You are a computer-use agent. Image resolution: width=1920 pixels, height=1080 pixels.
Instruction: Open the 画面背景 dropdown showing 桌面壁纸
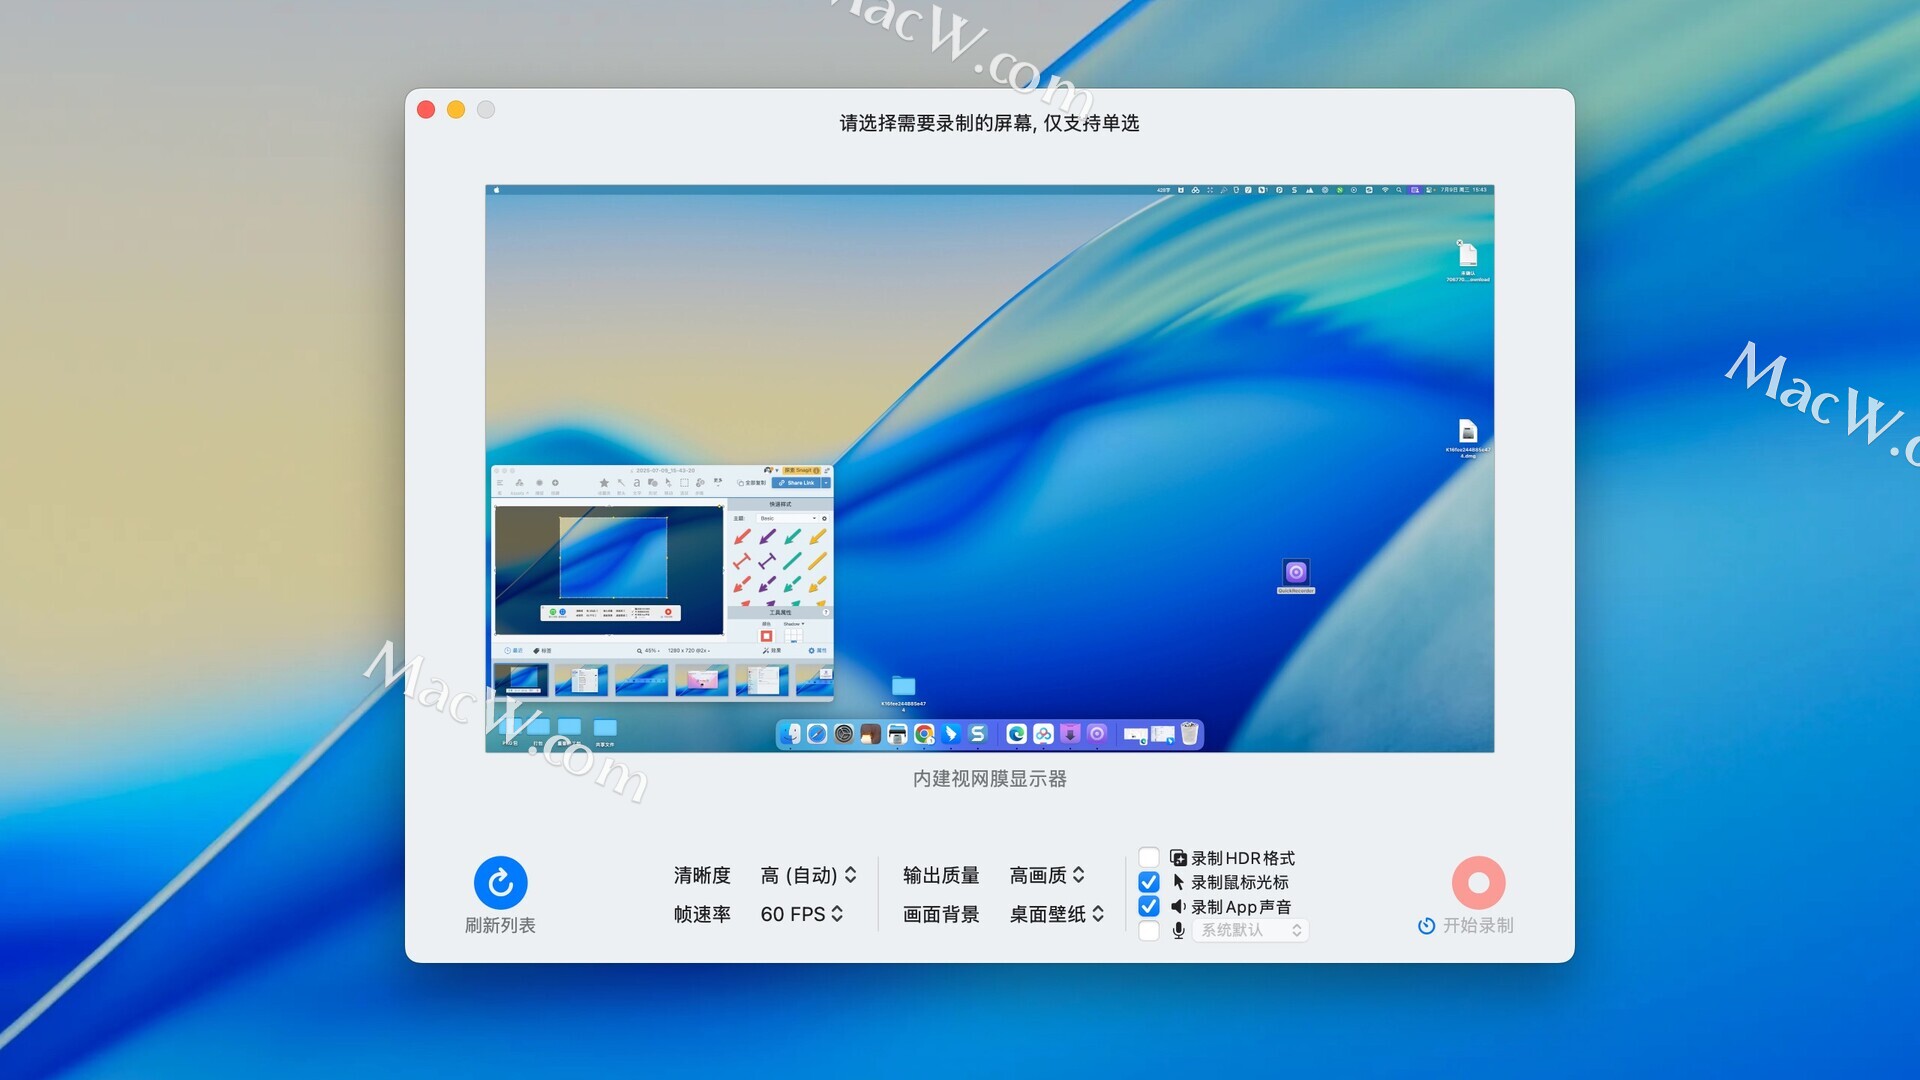pos(1057,914)
